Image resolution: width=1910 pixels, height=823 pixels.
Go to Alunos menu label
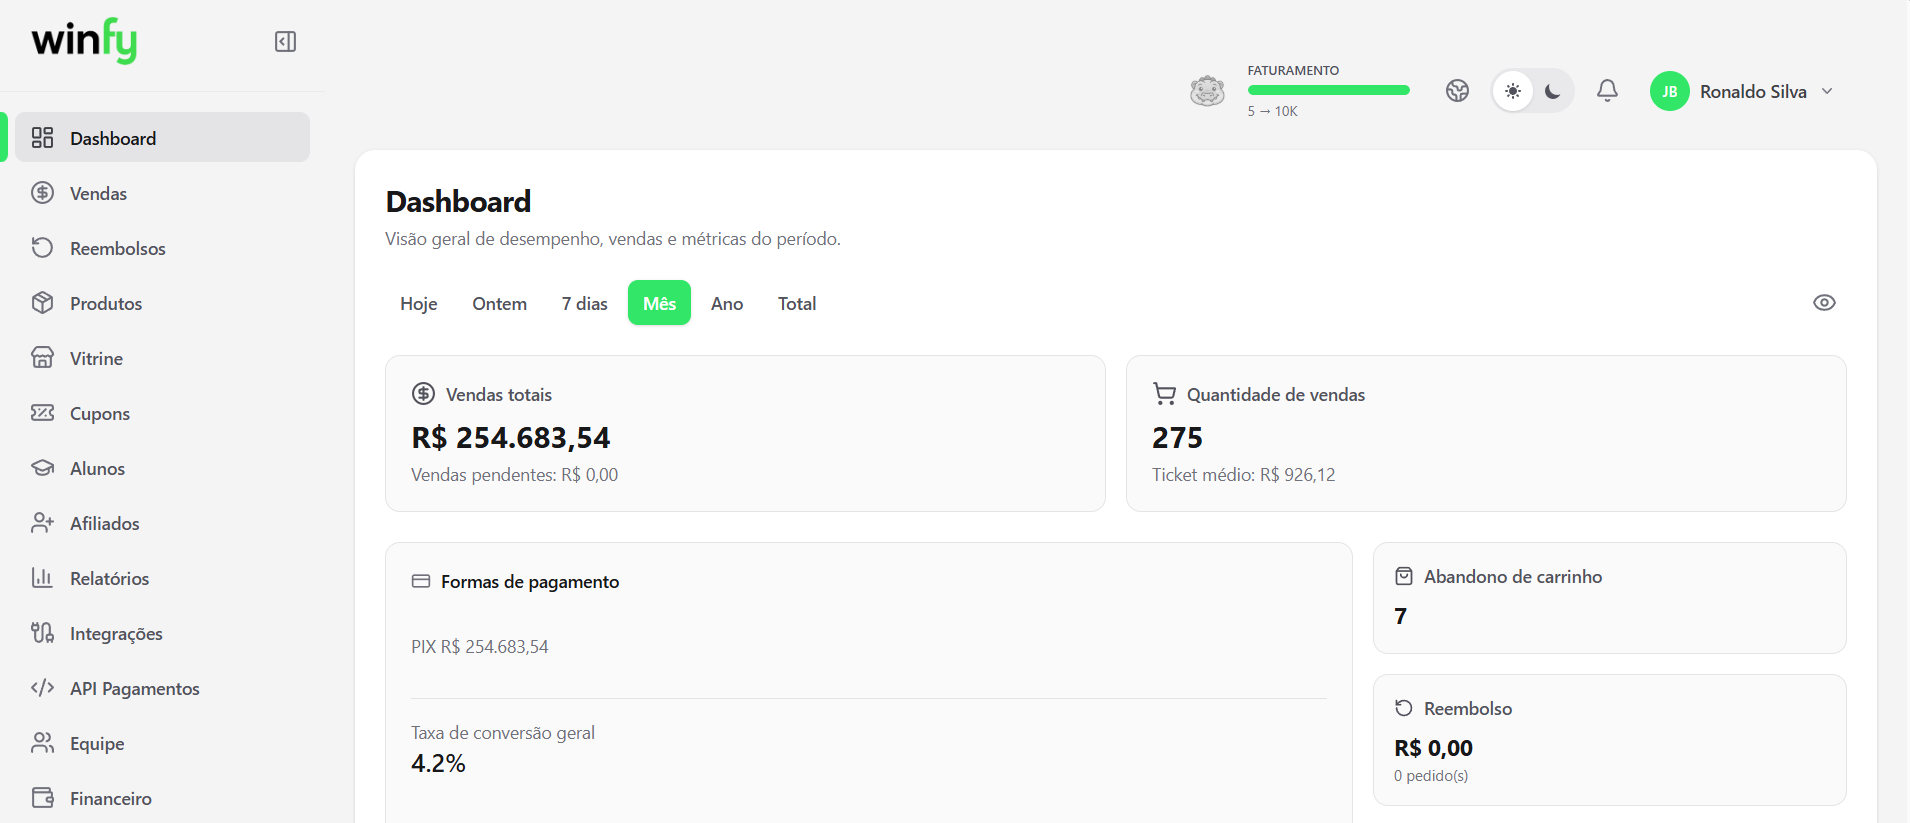coord(97,469)
